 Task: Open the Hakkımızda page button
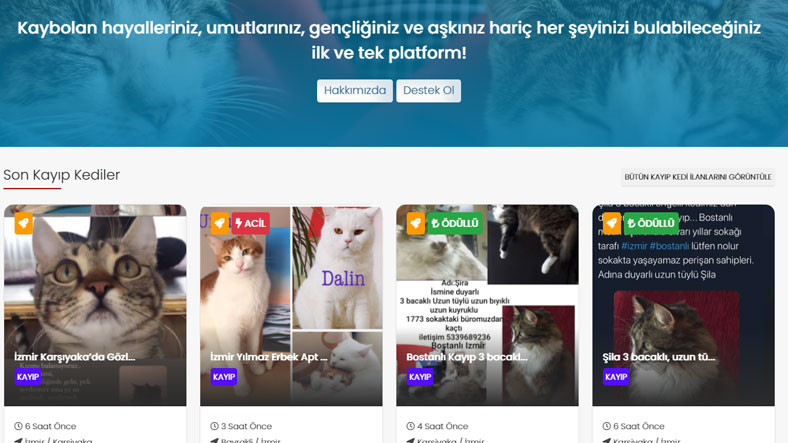355,91
